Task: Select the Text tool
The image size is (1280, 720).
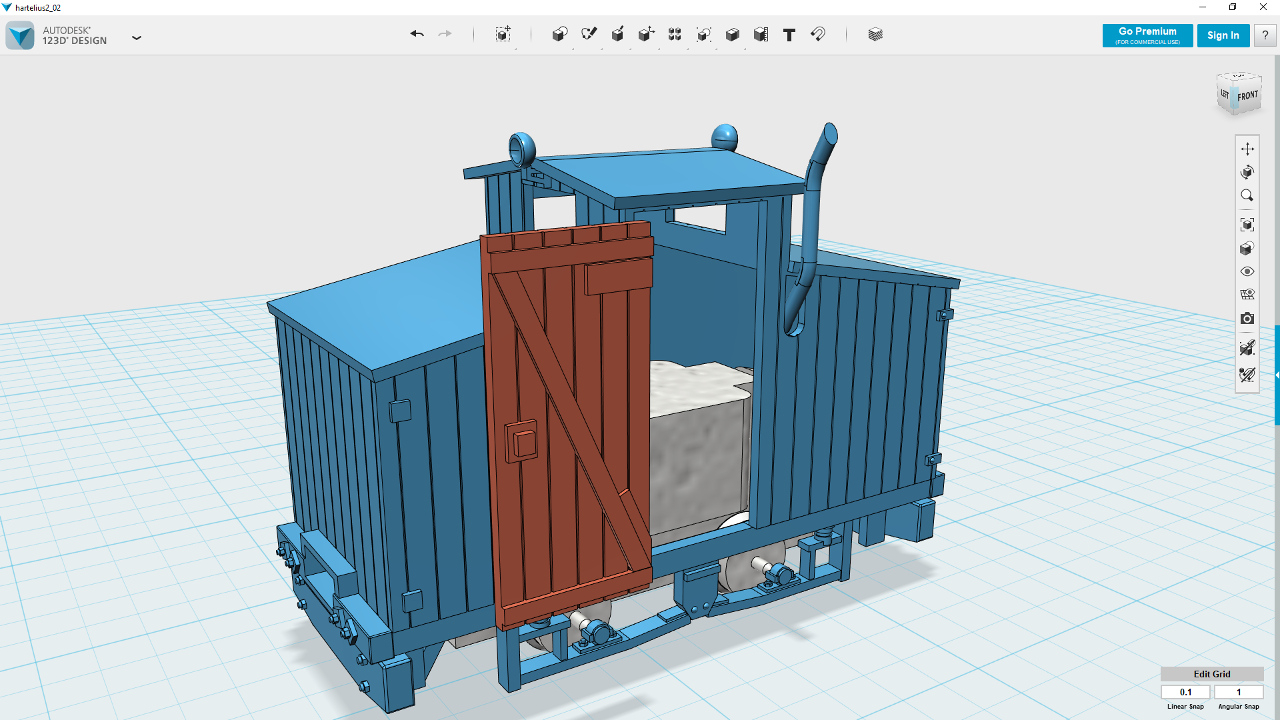Action: pyautogui.click(x=789, y=34)
